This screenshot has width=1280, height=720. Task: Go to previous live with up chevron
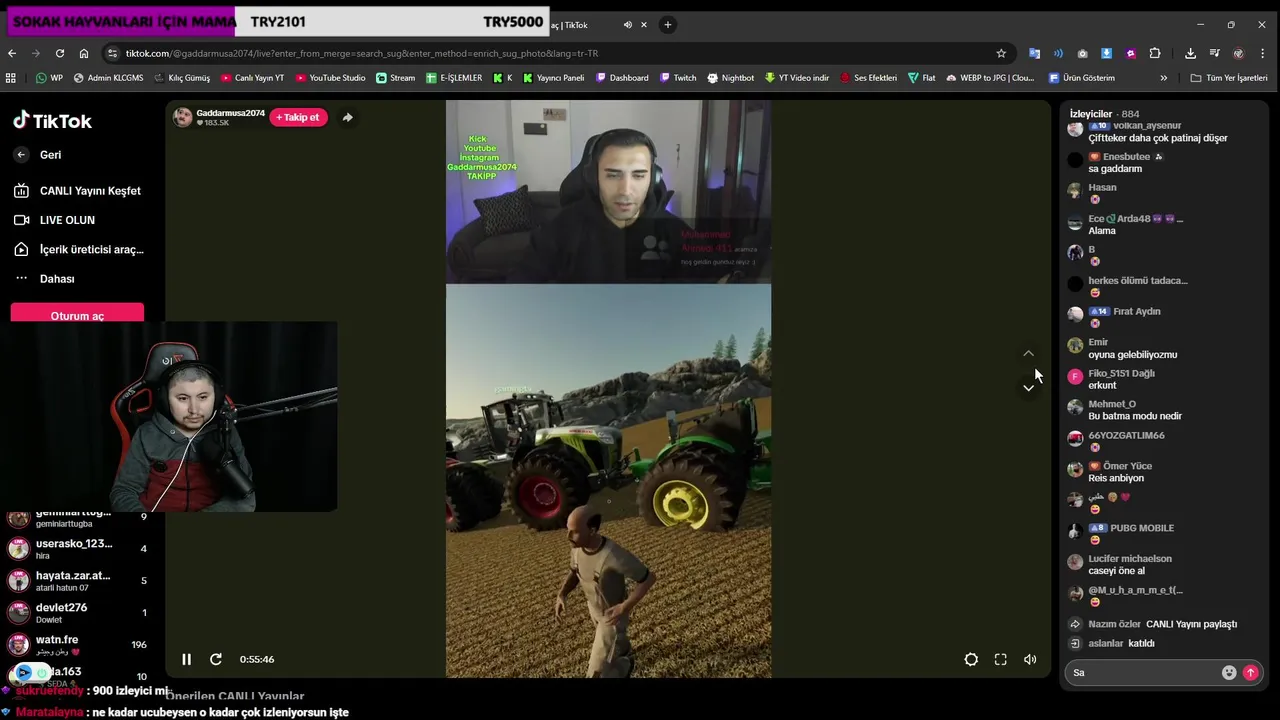[1028, 353]
